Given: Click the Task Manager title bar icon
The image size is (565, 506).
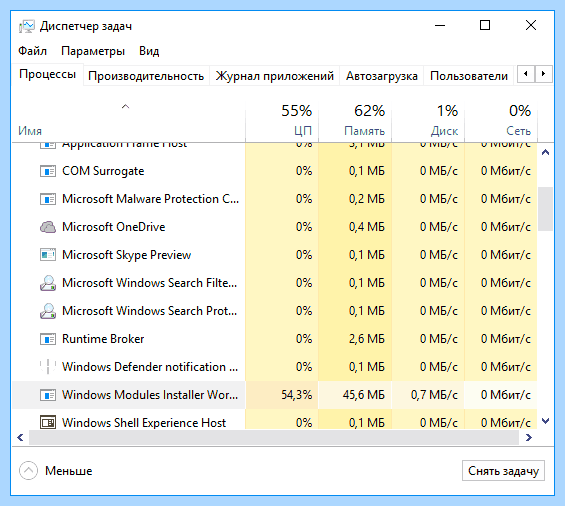Looking at the screenshot, I should [27, 26].
